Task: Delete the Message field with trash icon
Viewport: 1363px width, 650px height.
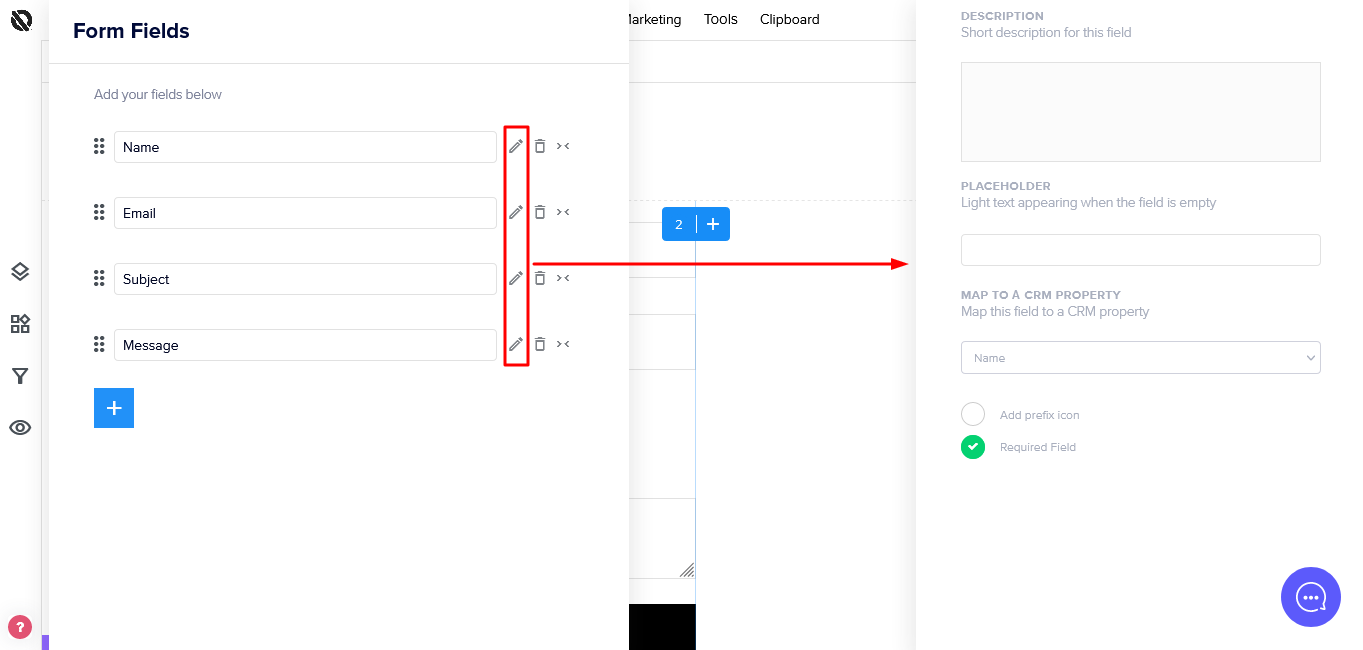Action: coord(540,344)
